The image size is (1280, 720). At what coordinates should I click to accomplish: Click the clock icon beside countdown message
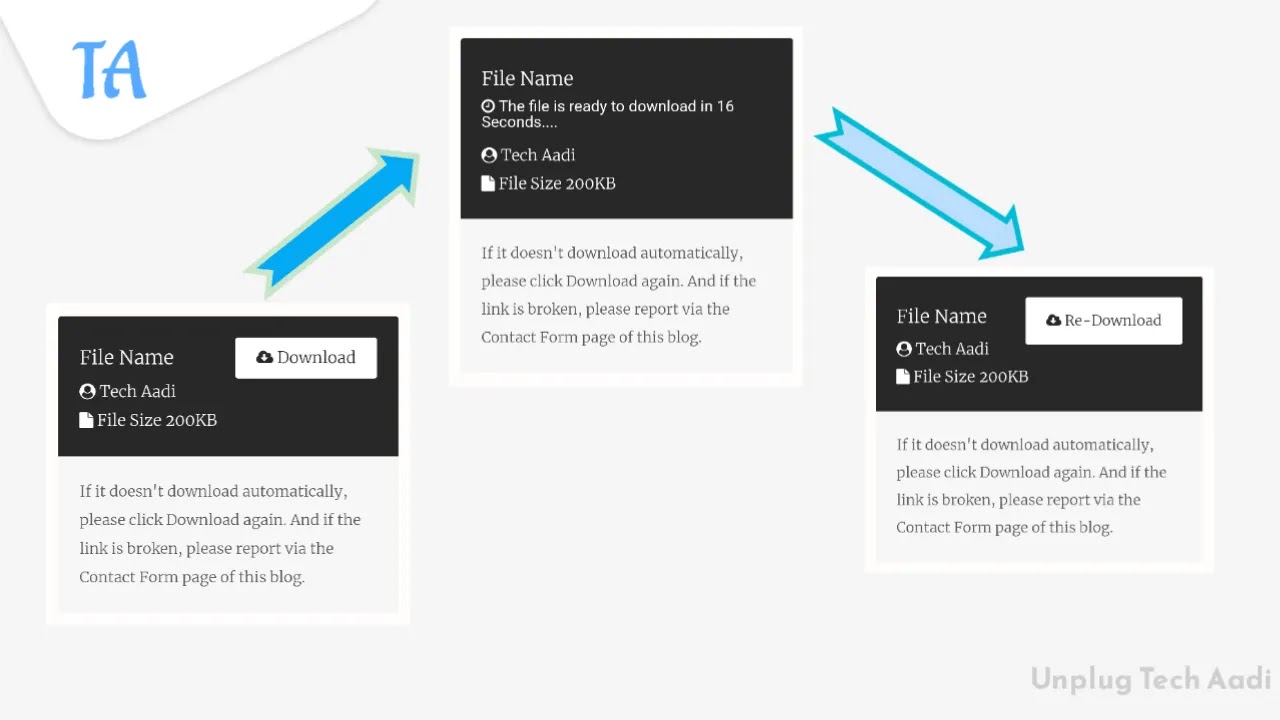tap(488, 106)
